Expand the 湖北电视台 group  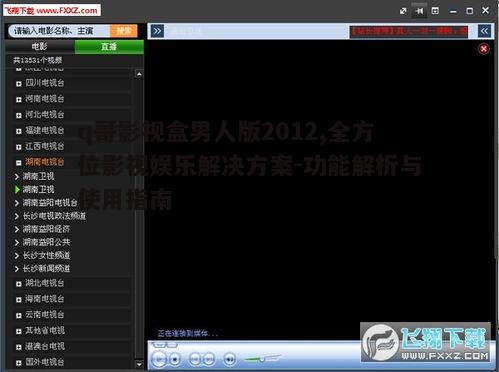pos(19,284)
